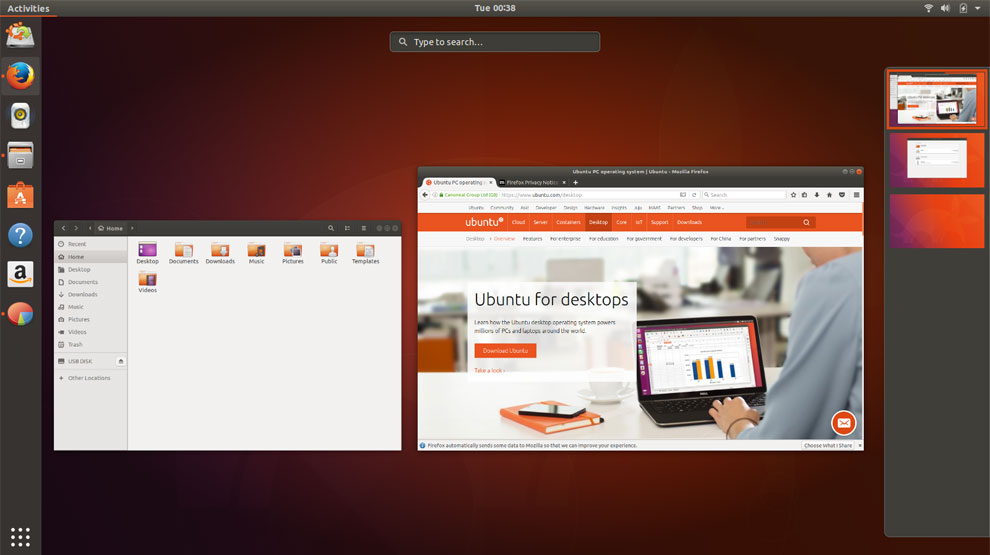Select Desktop in Files sidebar

click(90, 270)
